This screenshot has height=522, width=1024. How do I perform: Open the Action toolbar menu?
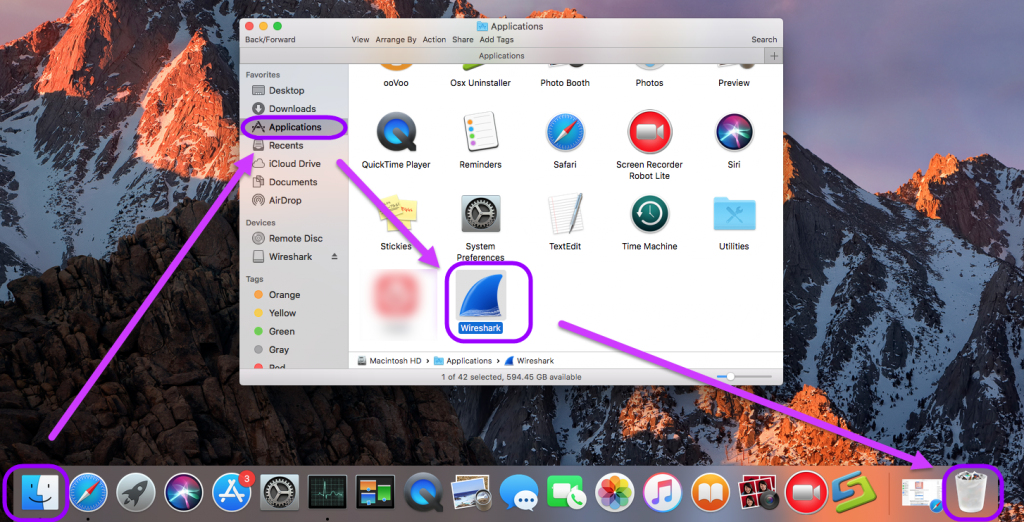pyautogui.click(x=434, y=40)
